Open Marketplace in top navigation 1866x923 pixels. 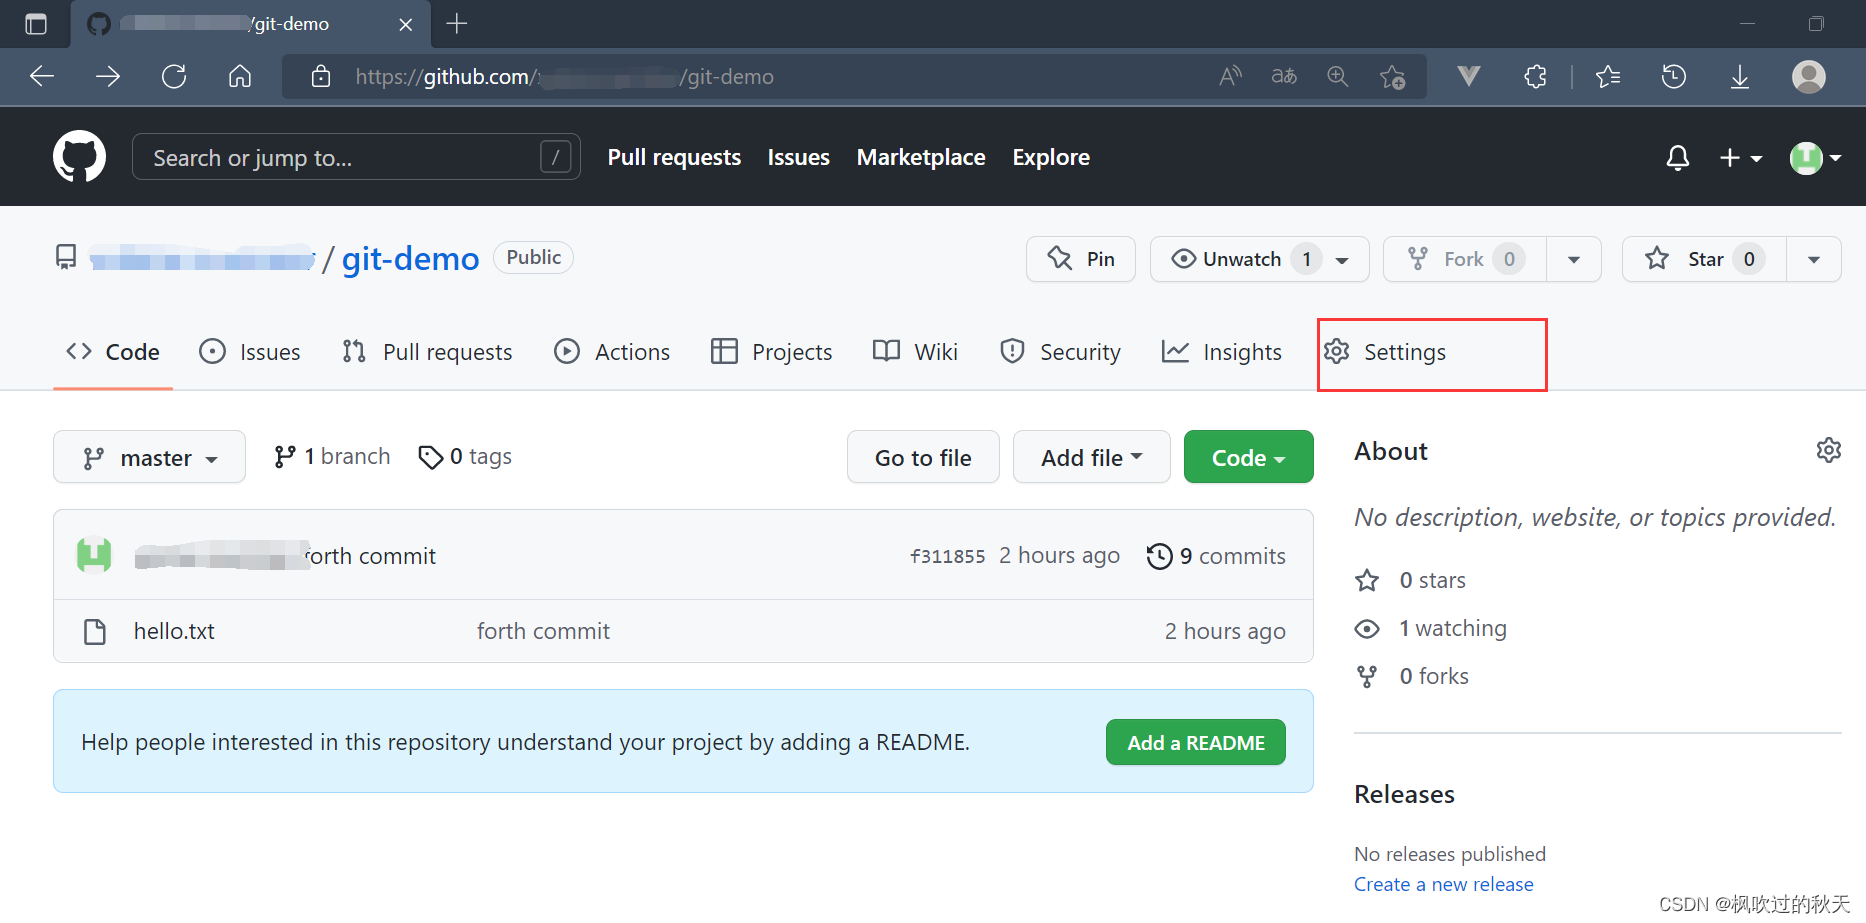tap(921, 157)
